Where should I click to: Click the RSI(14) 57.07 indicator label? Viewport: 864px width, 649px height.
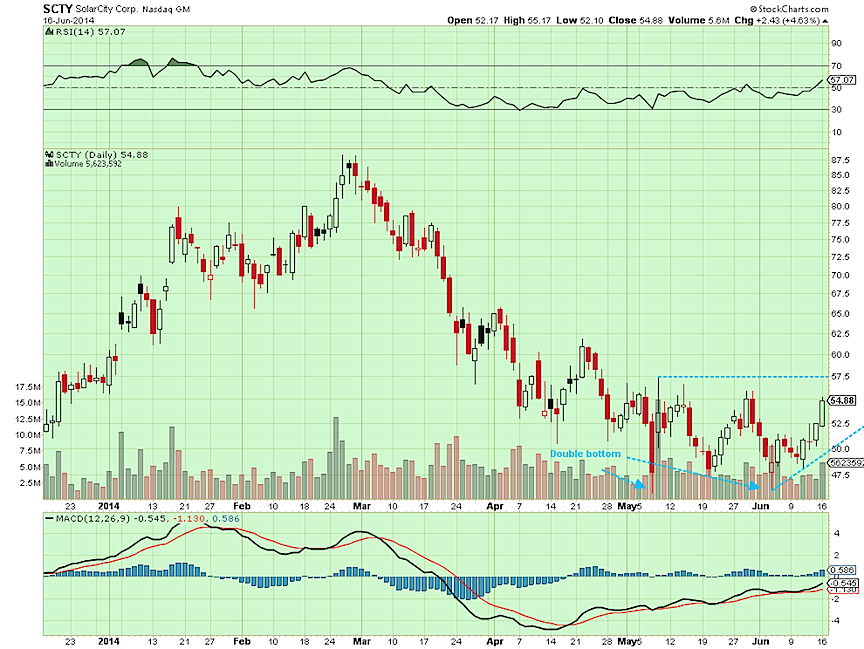90,32
